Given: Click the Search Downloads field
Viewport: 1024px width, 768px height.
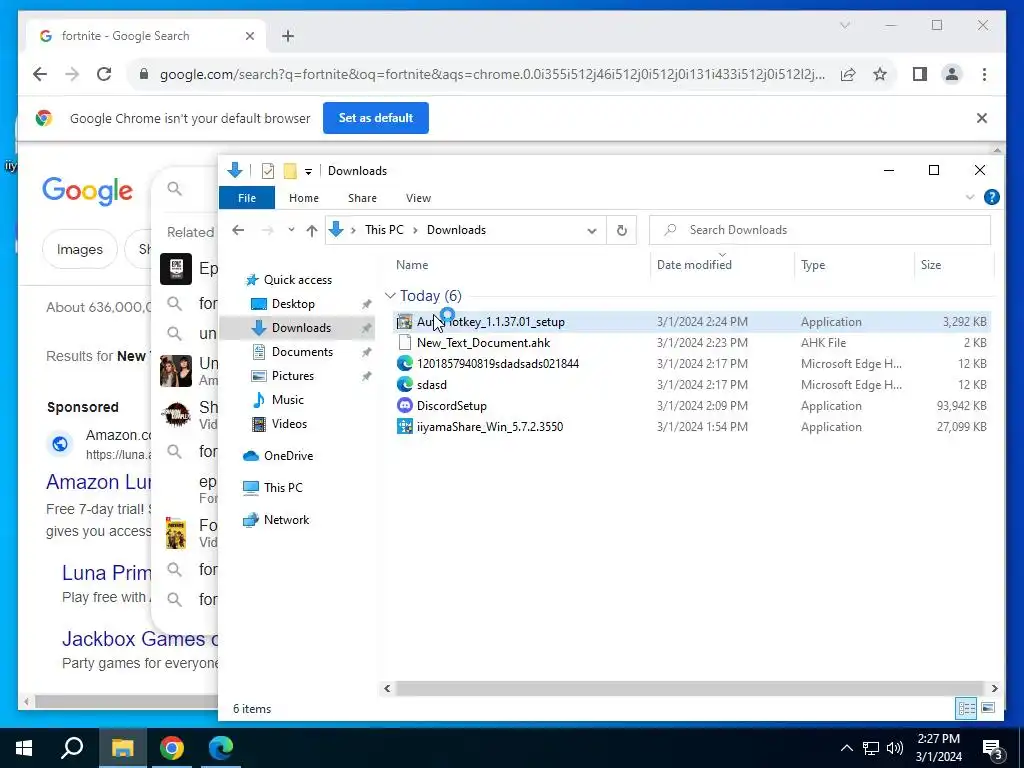Looking at the screenshot, I should (820, 230).
